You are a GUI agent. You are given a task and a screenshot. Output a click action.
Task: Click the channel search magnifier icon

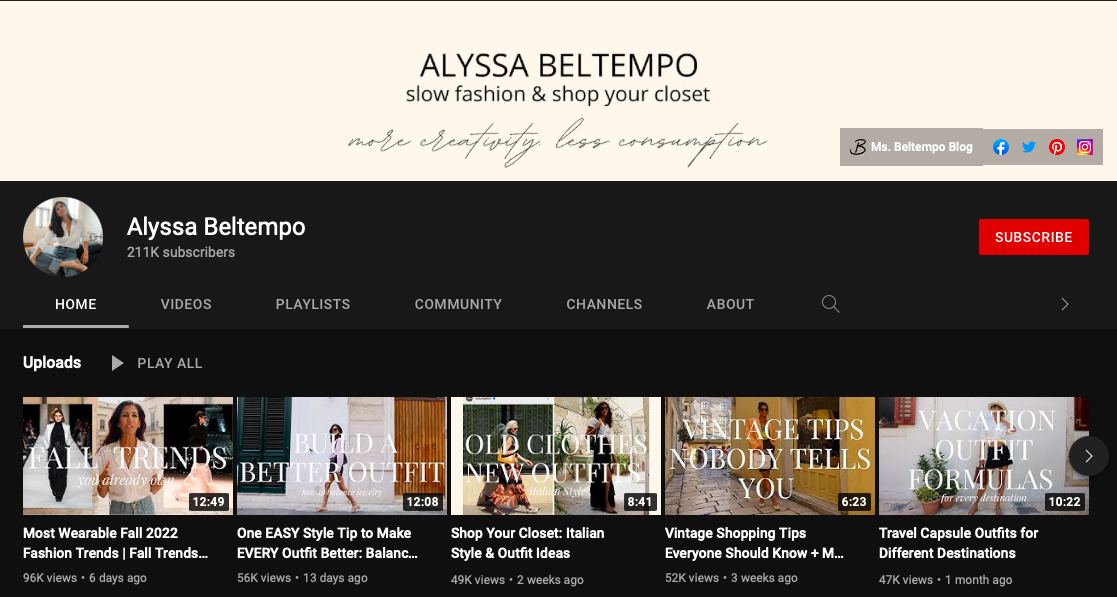(830, 304)
